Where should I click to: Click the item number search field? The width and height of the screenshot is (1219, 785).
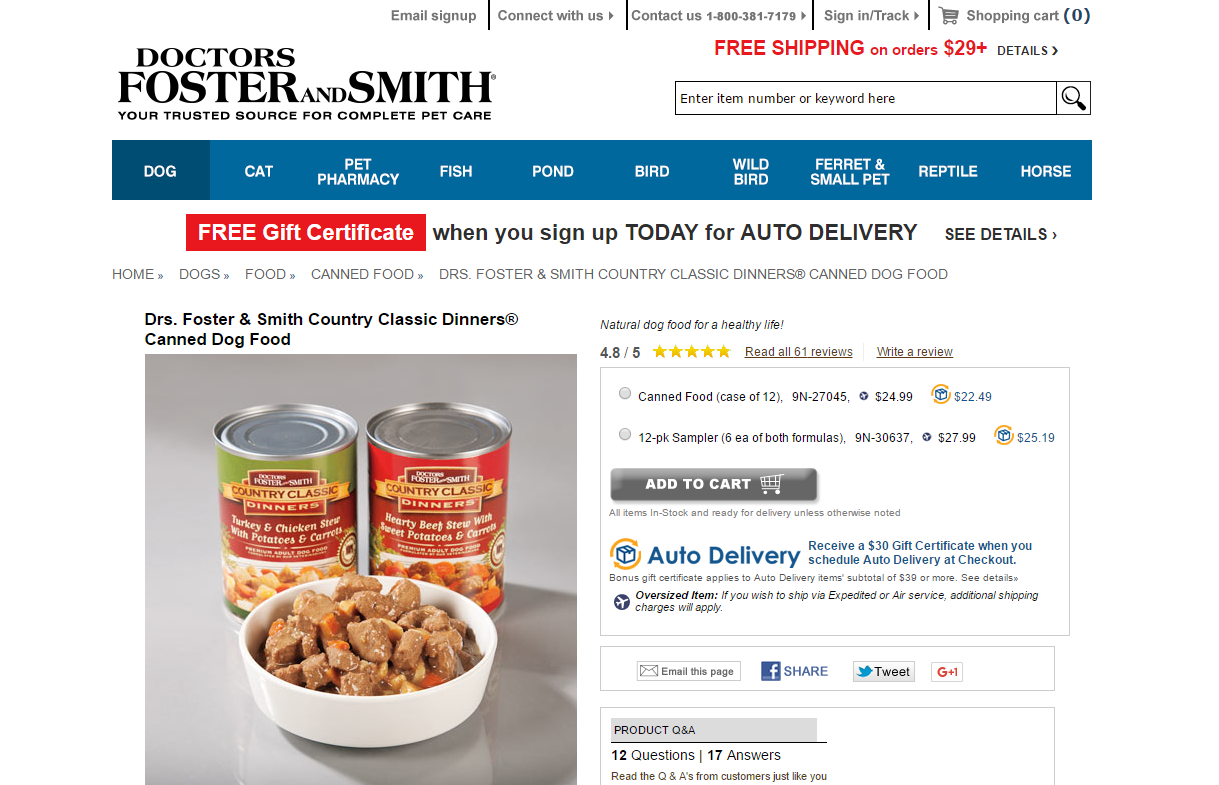tap(866, 98)
